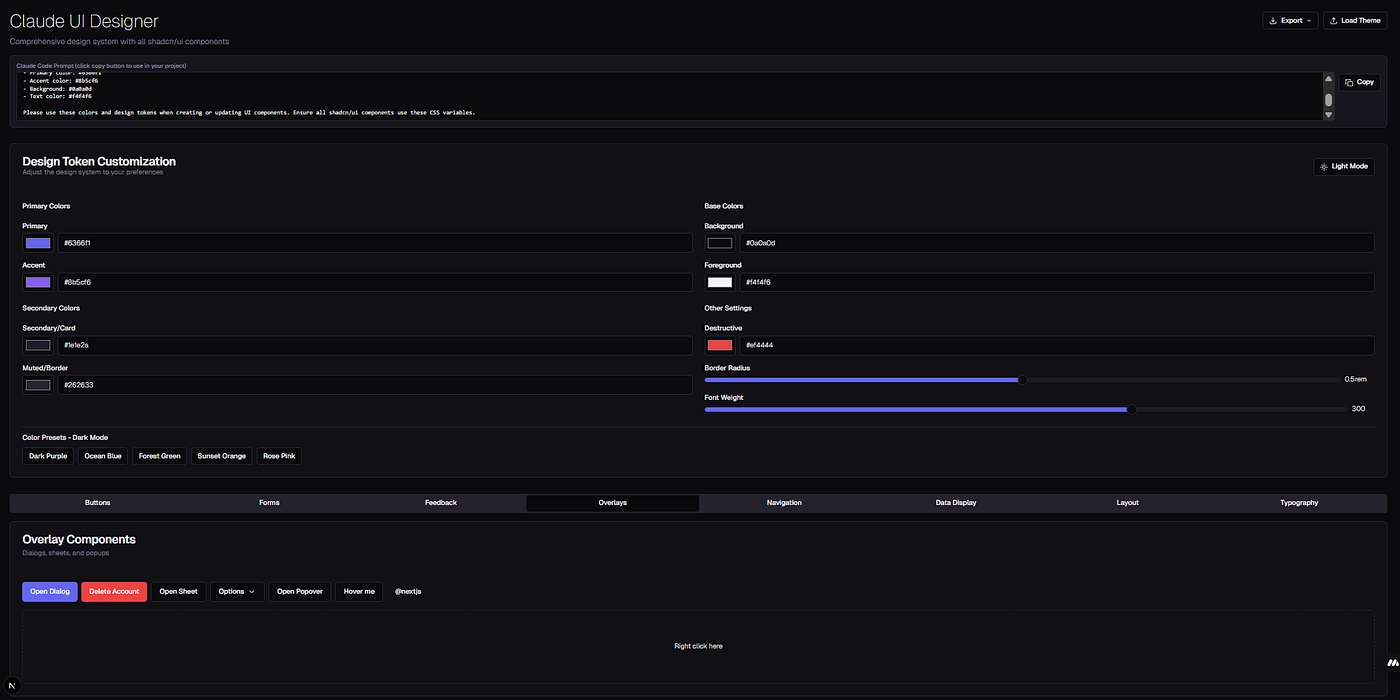
Task: Click the red Delete Account button
Action: pos(114,591)
